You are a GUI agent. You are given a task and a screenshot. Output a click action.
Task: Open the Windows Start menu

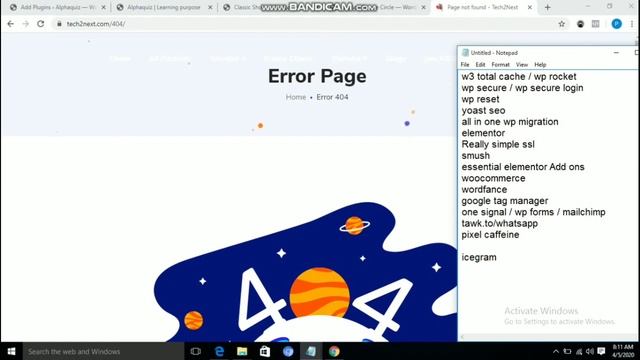coord(11,351)
